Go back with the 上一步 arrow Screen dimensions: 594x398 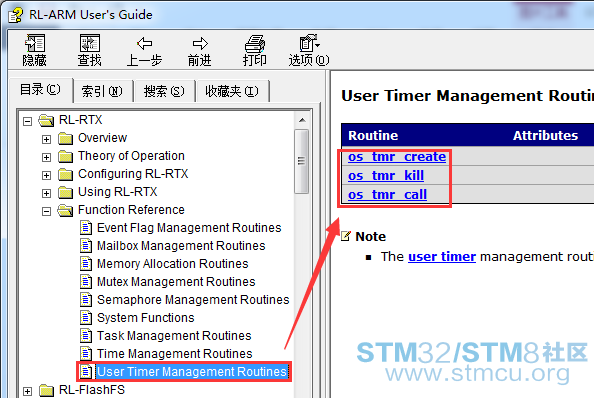pyautogui.click(x=145, y=43)
